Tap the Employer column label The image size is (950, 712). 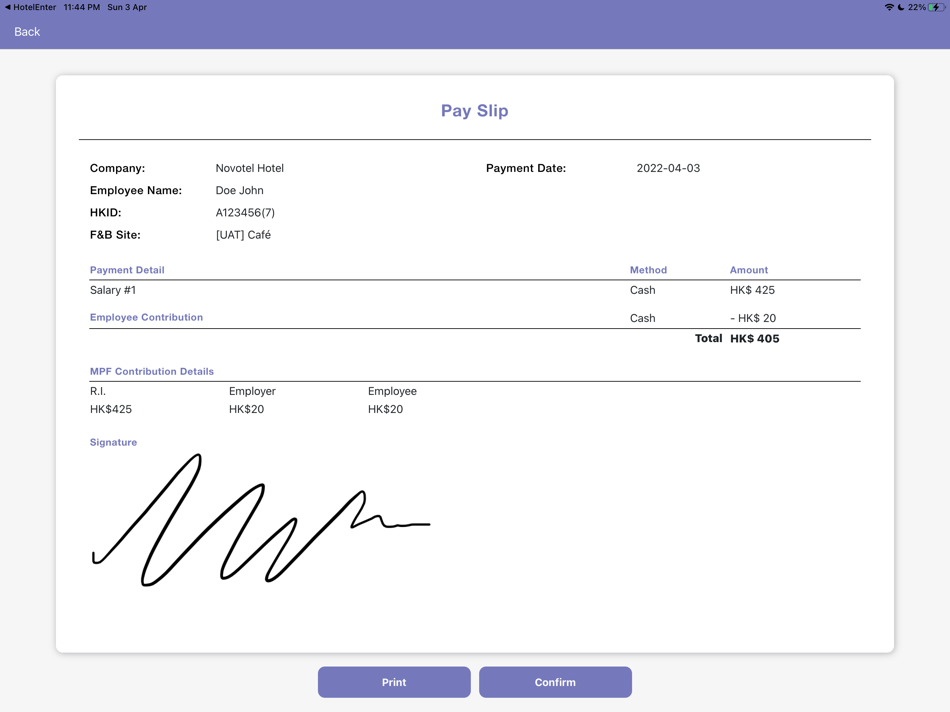252,391
